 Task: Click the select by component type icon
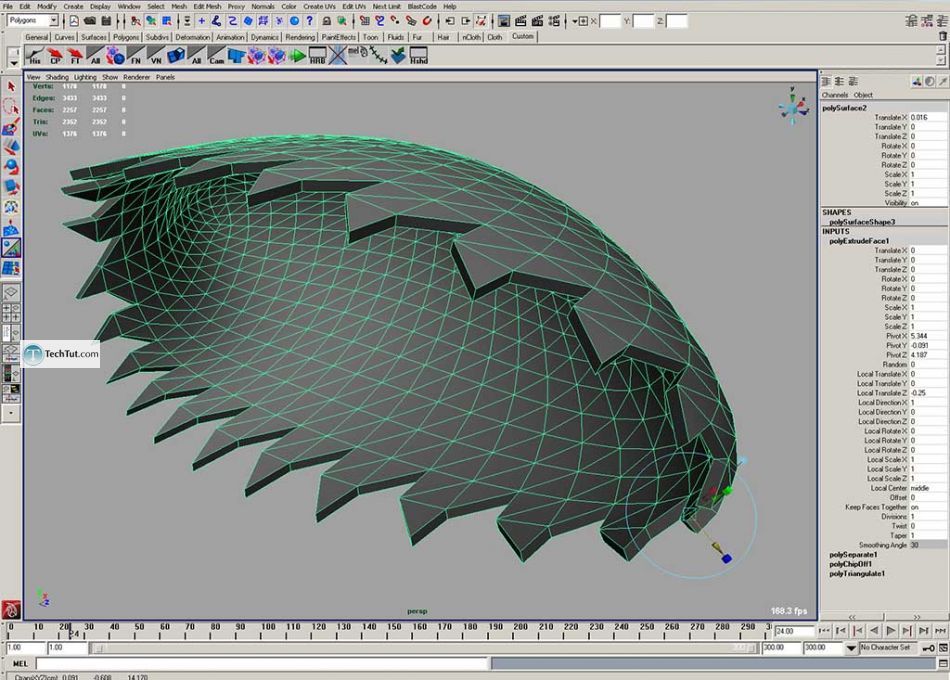click(167, 21)
